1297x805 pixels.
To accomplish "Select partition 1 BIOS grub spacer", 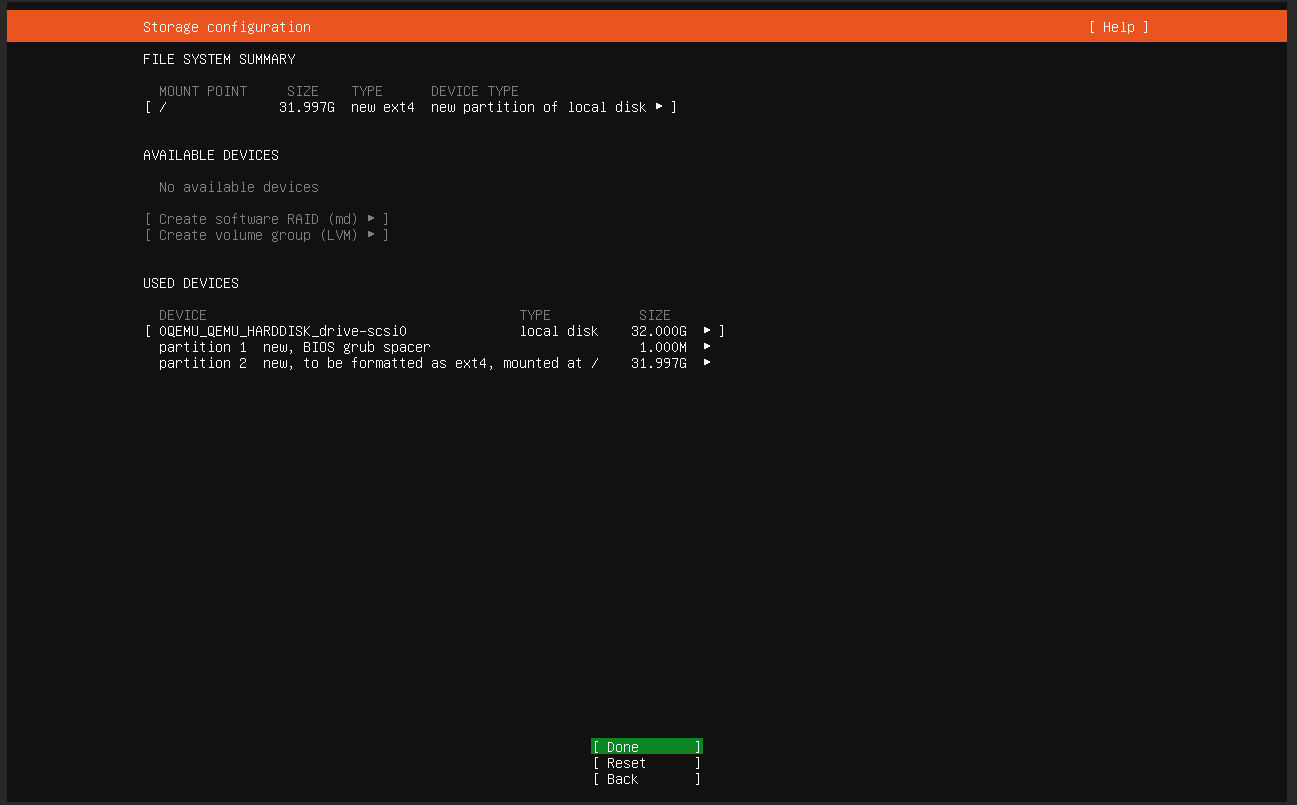I will pyautogui.click(x=294, y=347).
